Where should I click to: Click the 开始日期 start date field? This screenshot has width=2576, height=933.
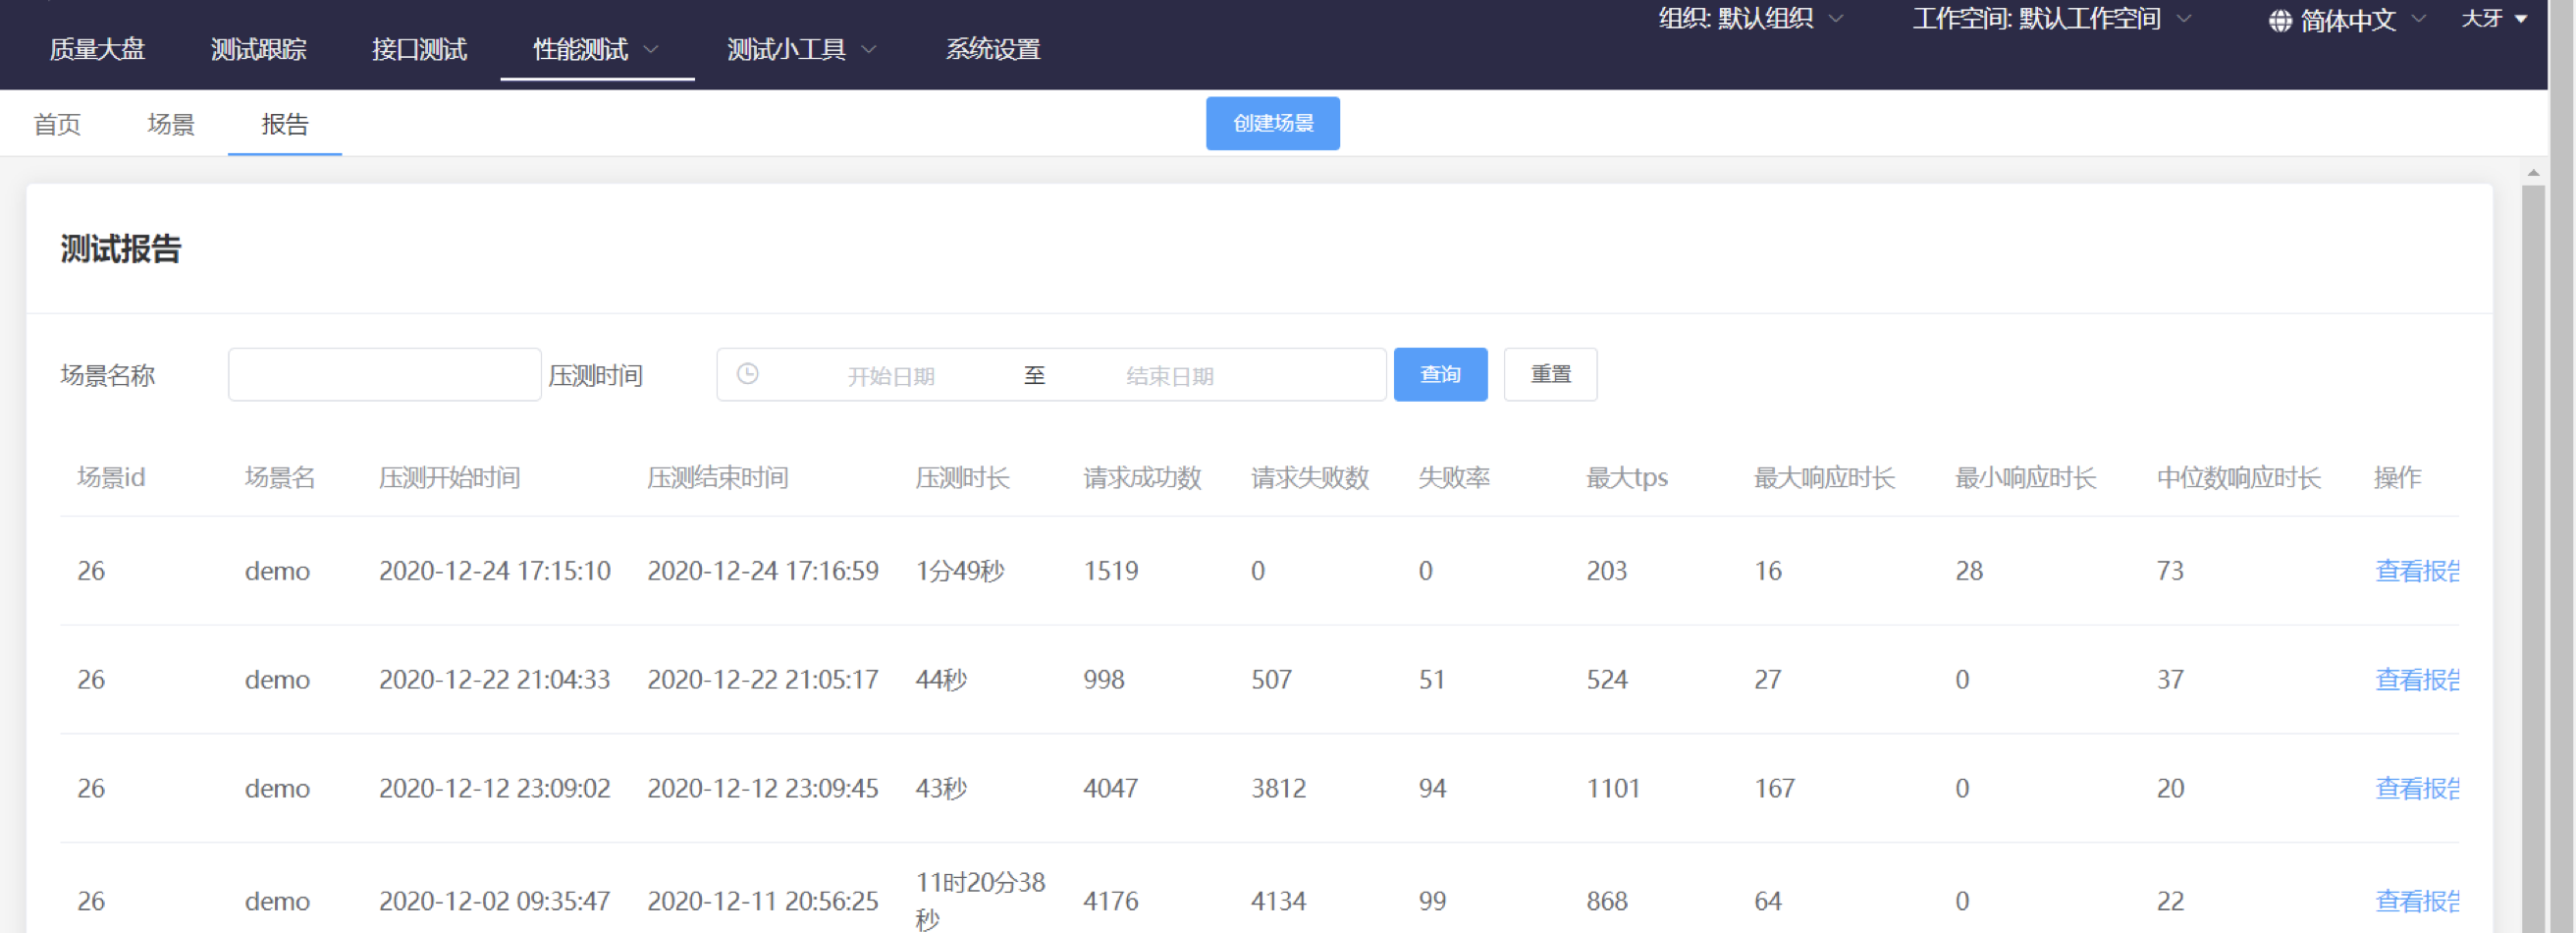(x=890, y=376)
